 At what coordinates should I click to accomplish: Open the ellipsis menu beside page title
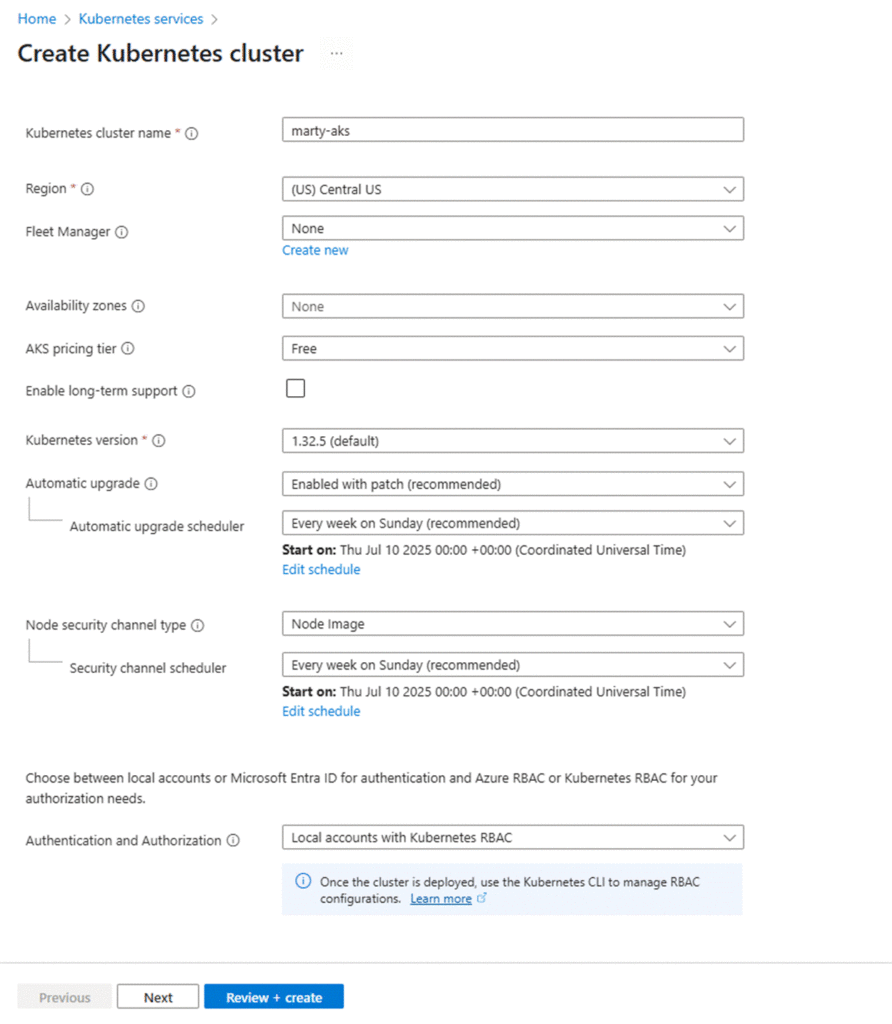(336, 54)
